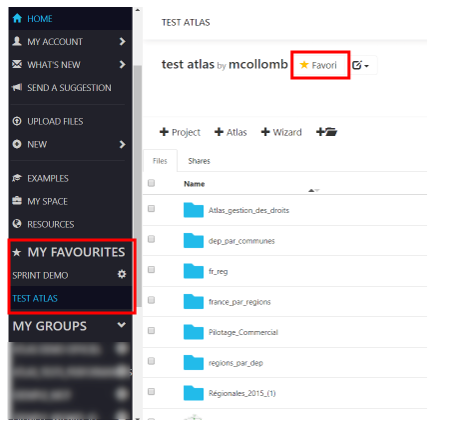Select the Files tab
The height and width of the screenshot is (429, 465).
click(160, 161)
